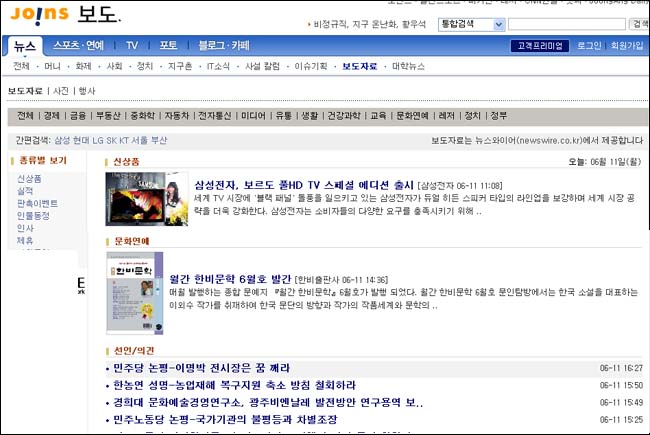Open the 판촉이벤트 sidebar category

click(x=37, y=204)
